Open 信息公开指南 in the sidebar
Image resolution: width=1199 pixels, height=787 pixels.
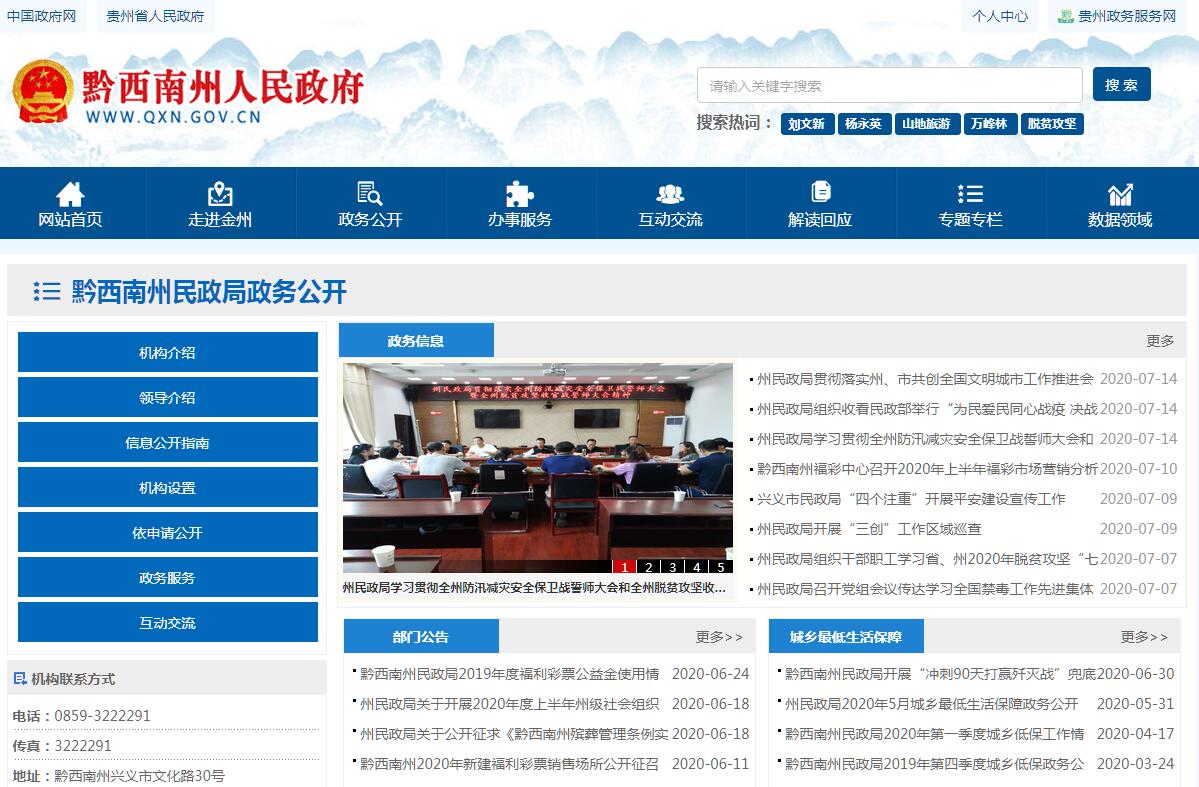tap(167, 443)
